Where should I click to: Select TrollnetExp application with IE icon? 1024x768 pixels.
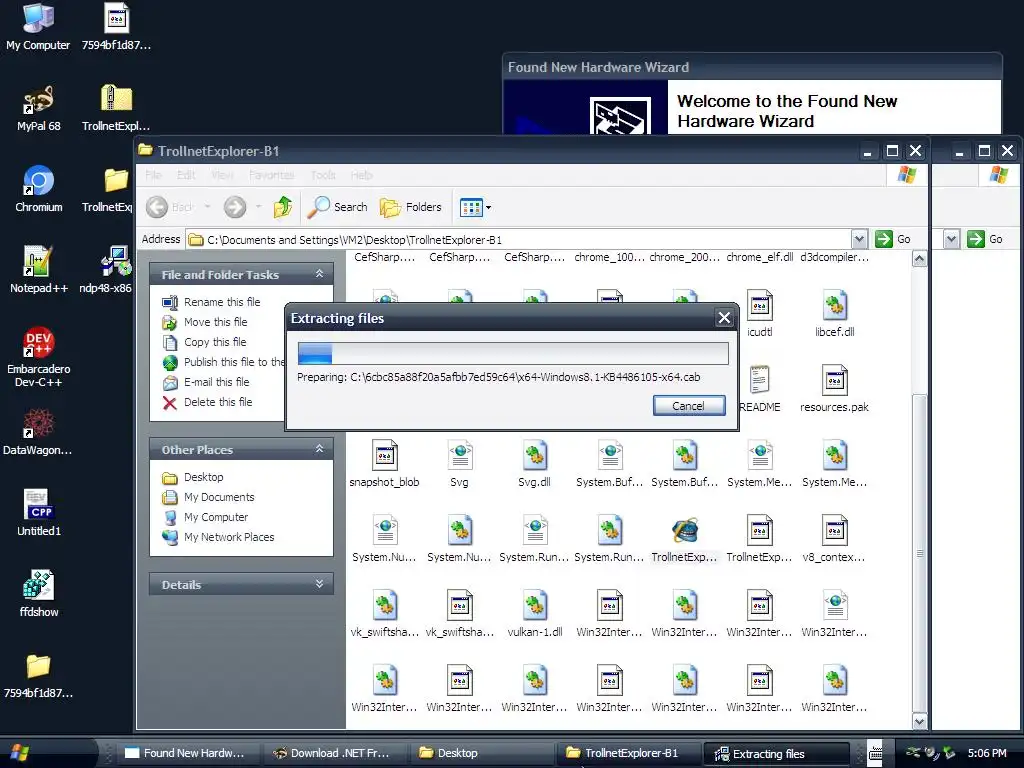coord(684,539)
